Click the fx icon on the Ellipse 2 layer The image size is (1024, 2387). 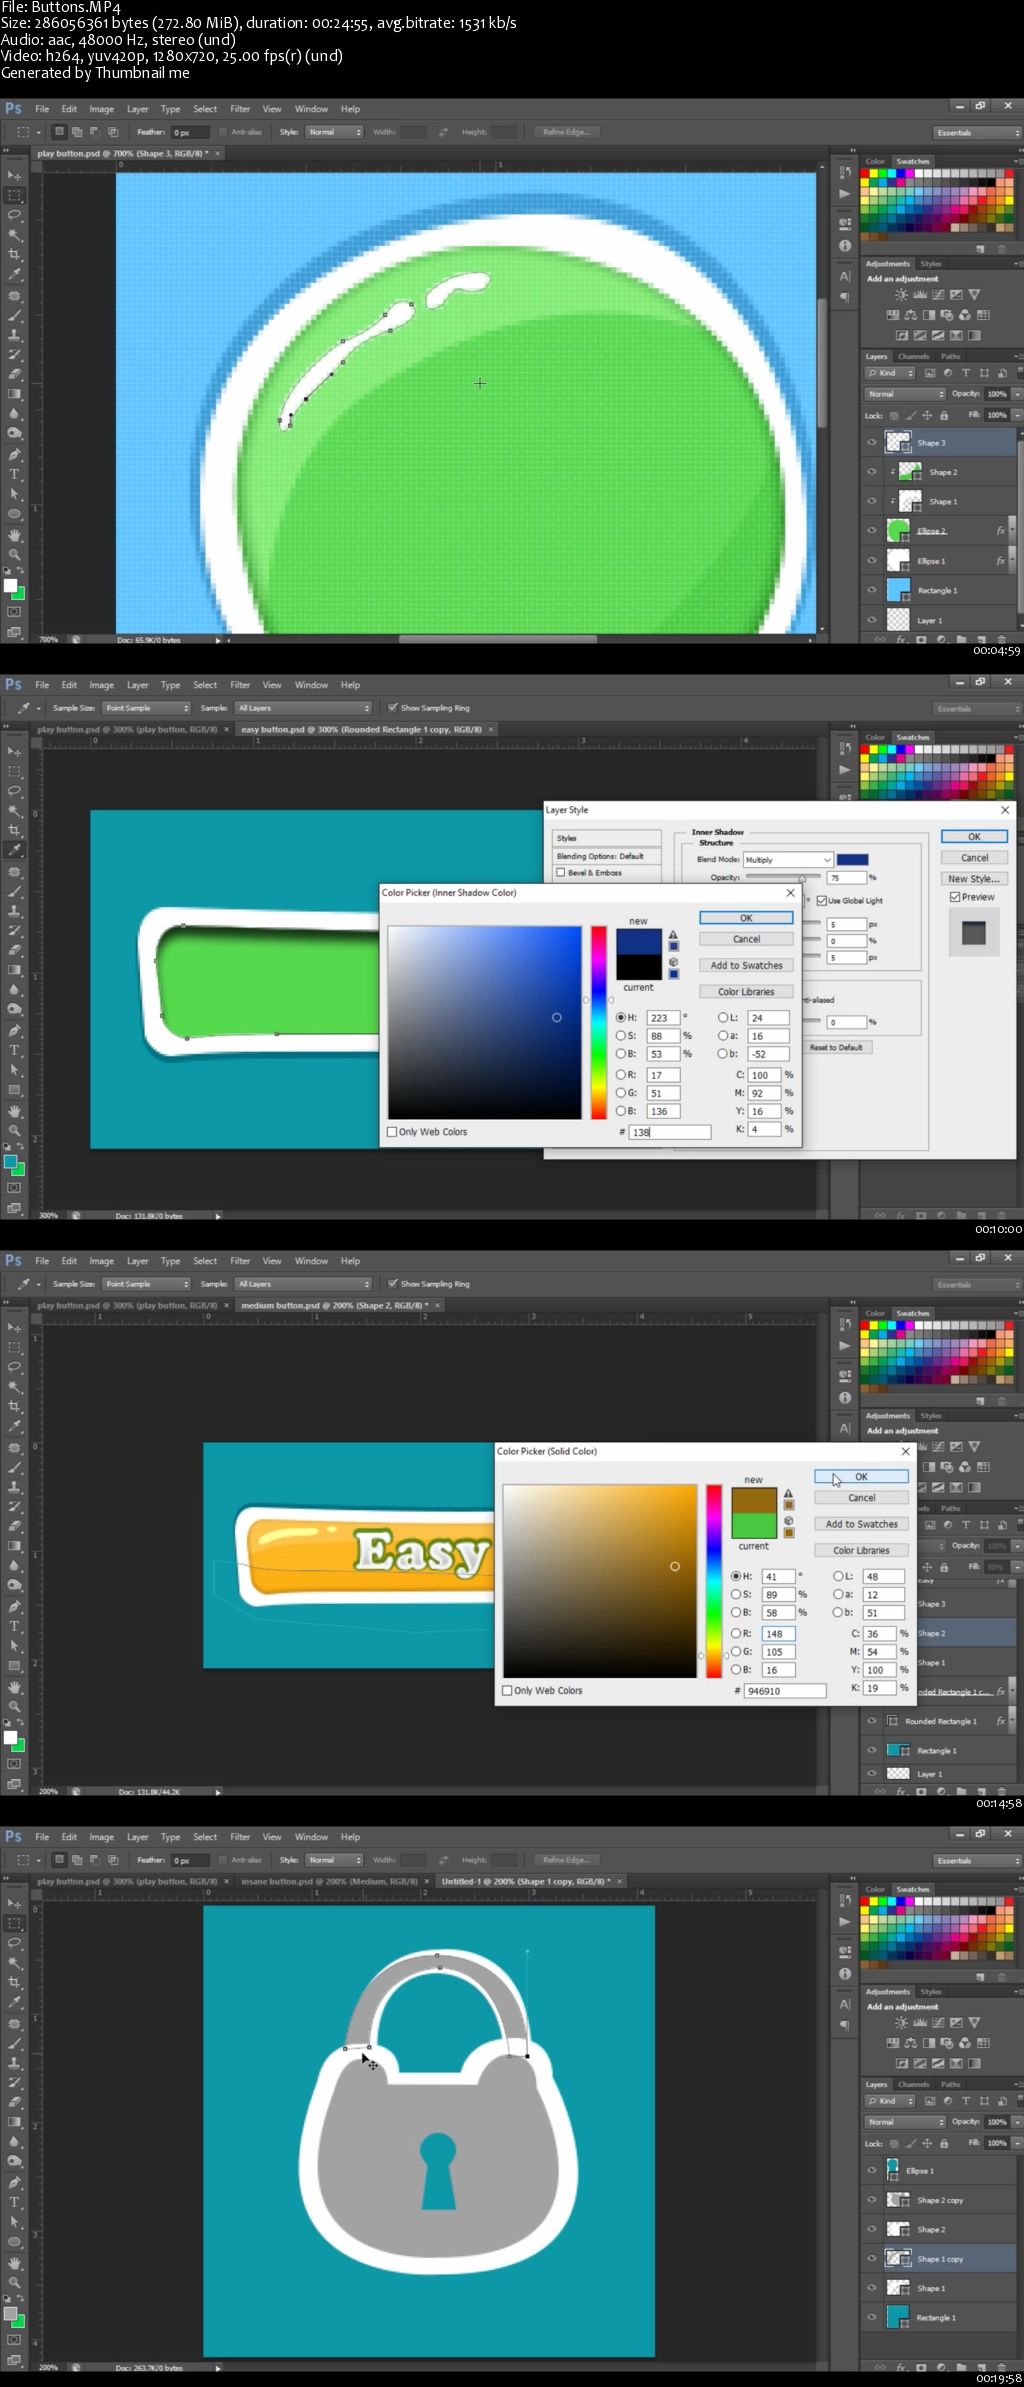point(1000,531)
